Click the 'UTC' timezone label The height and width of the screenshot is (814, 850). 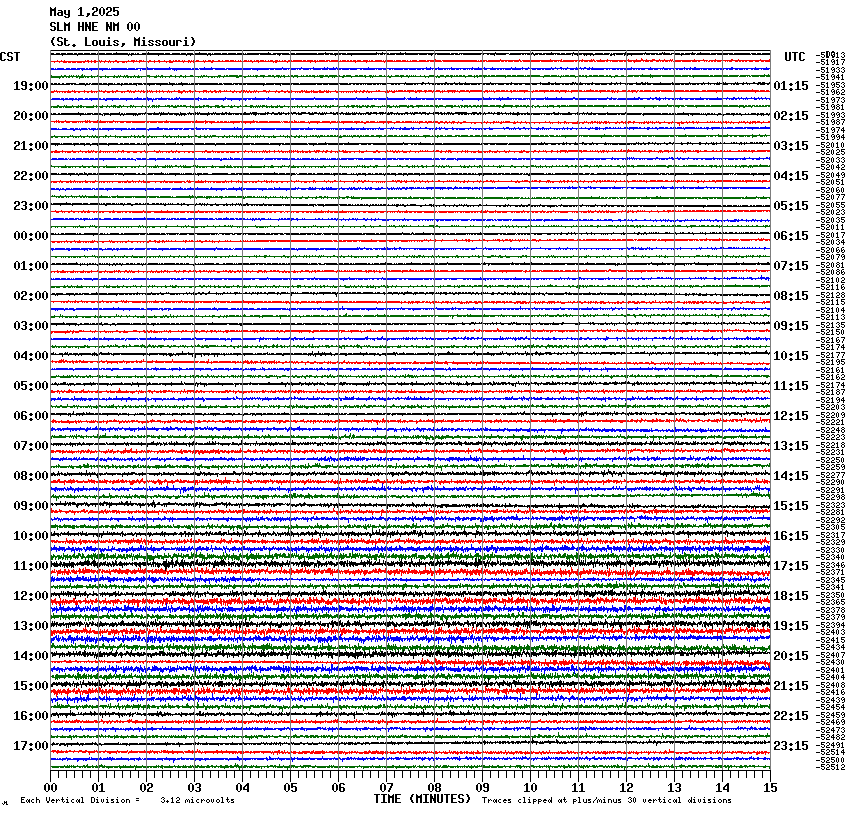coord(795,57)
